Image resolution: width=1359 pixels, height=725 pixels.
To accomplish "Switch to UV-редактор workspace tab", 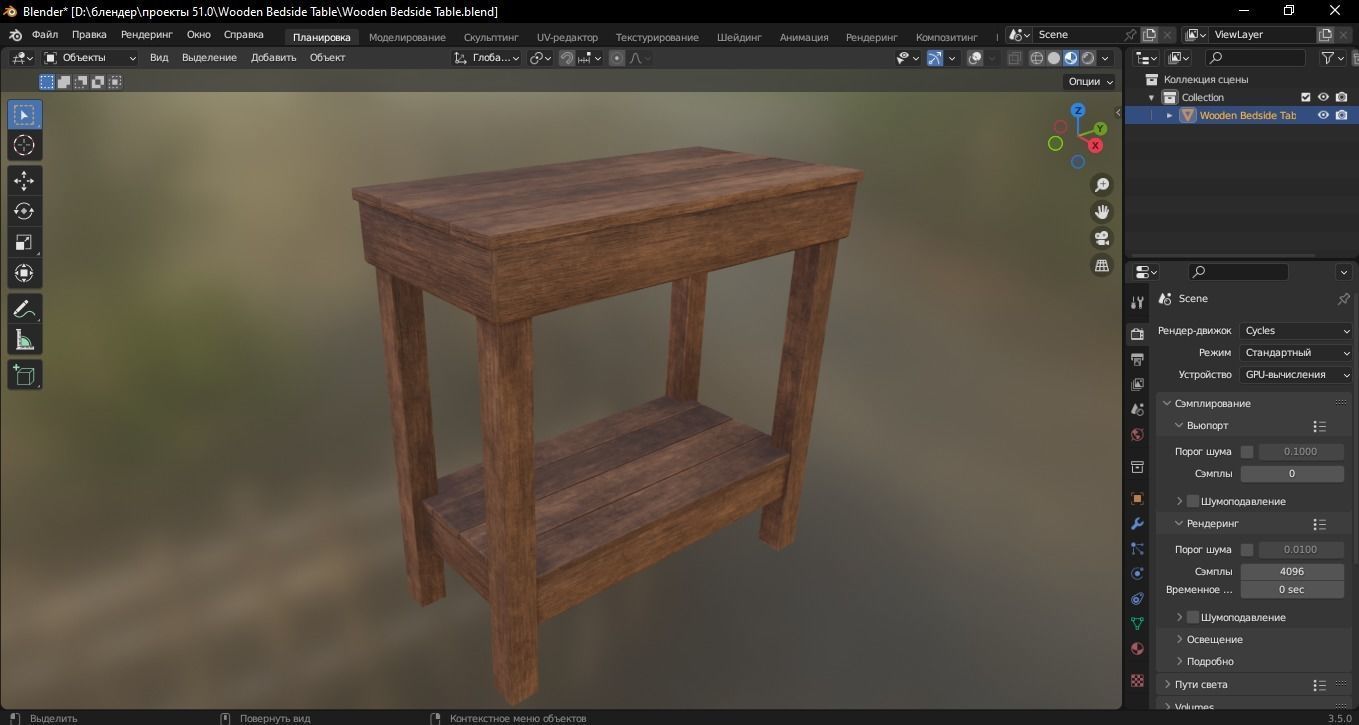I will point(567,37).
